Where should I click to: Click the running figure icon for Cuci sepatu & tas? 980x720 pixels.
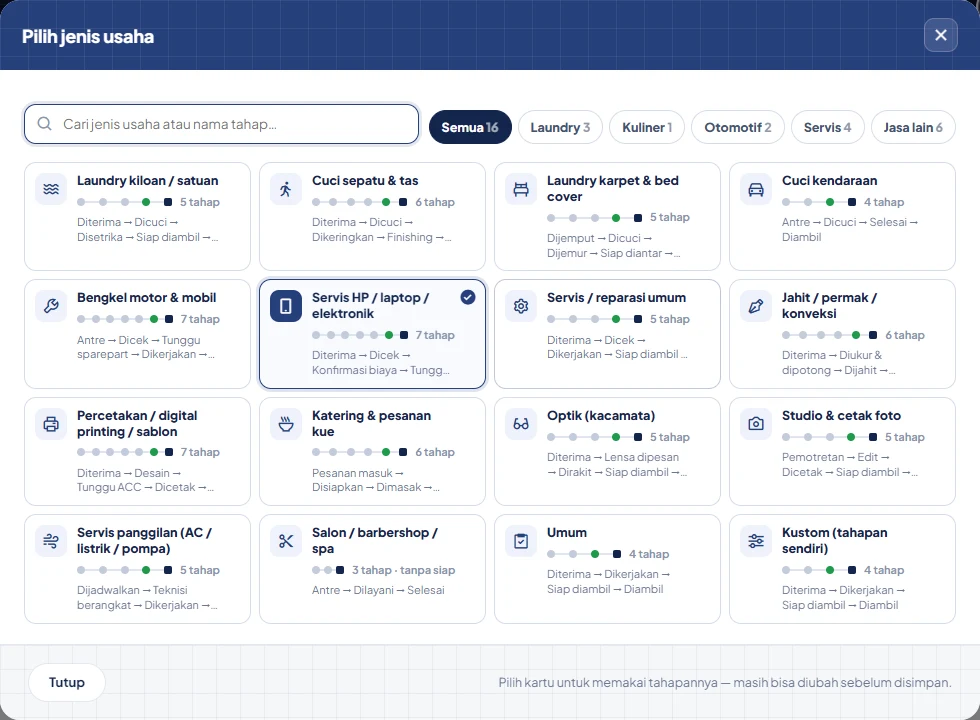(286, 189)
